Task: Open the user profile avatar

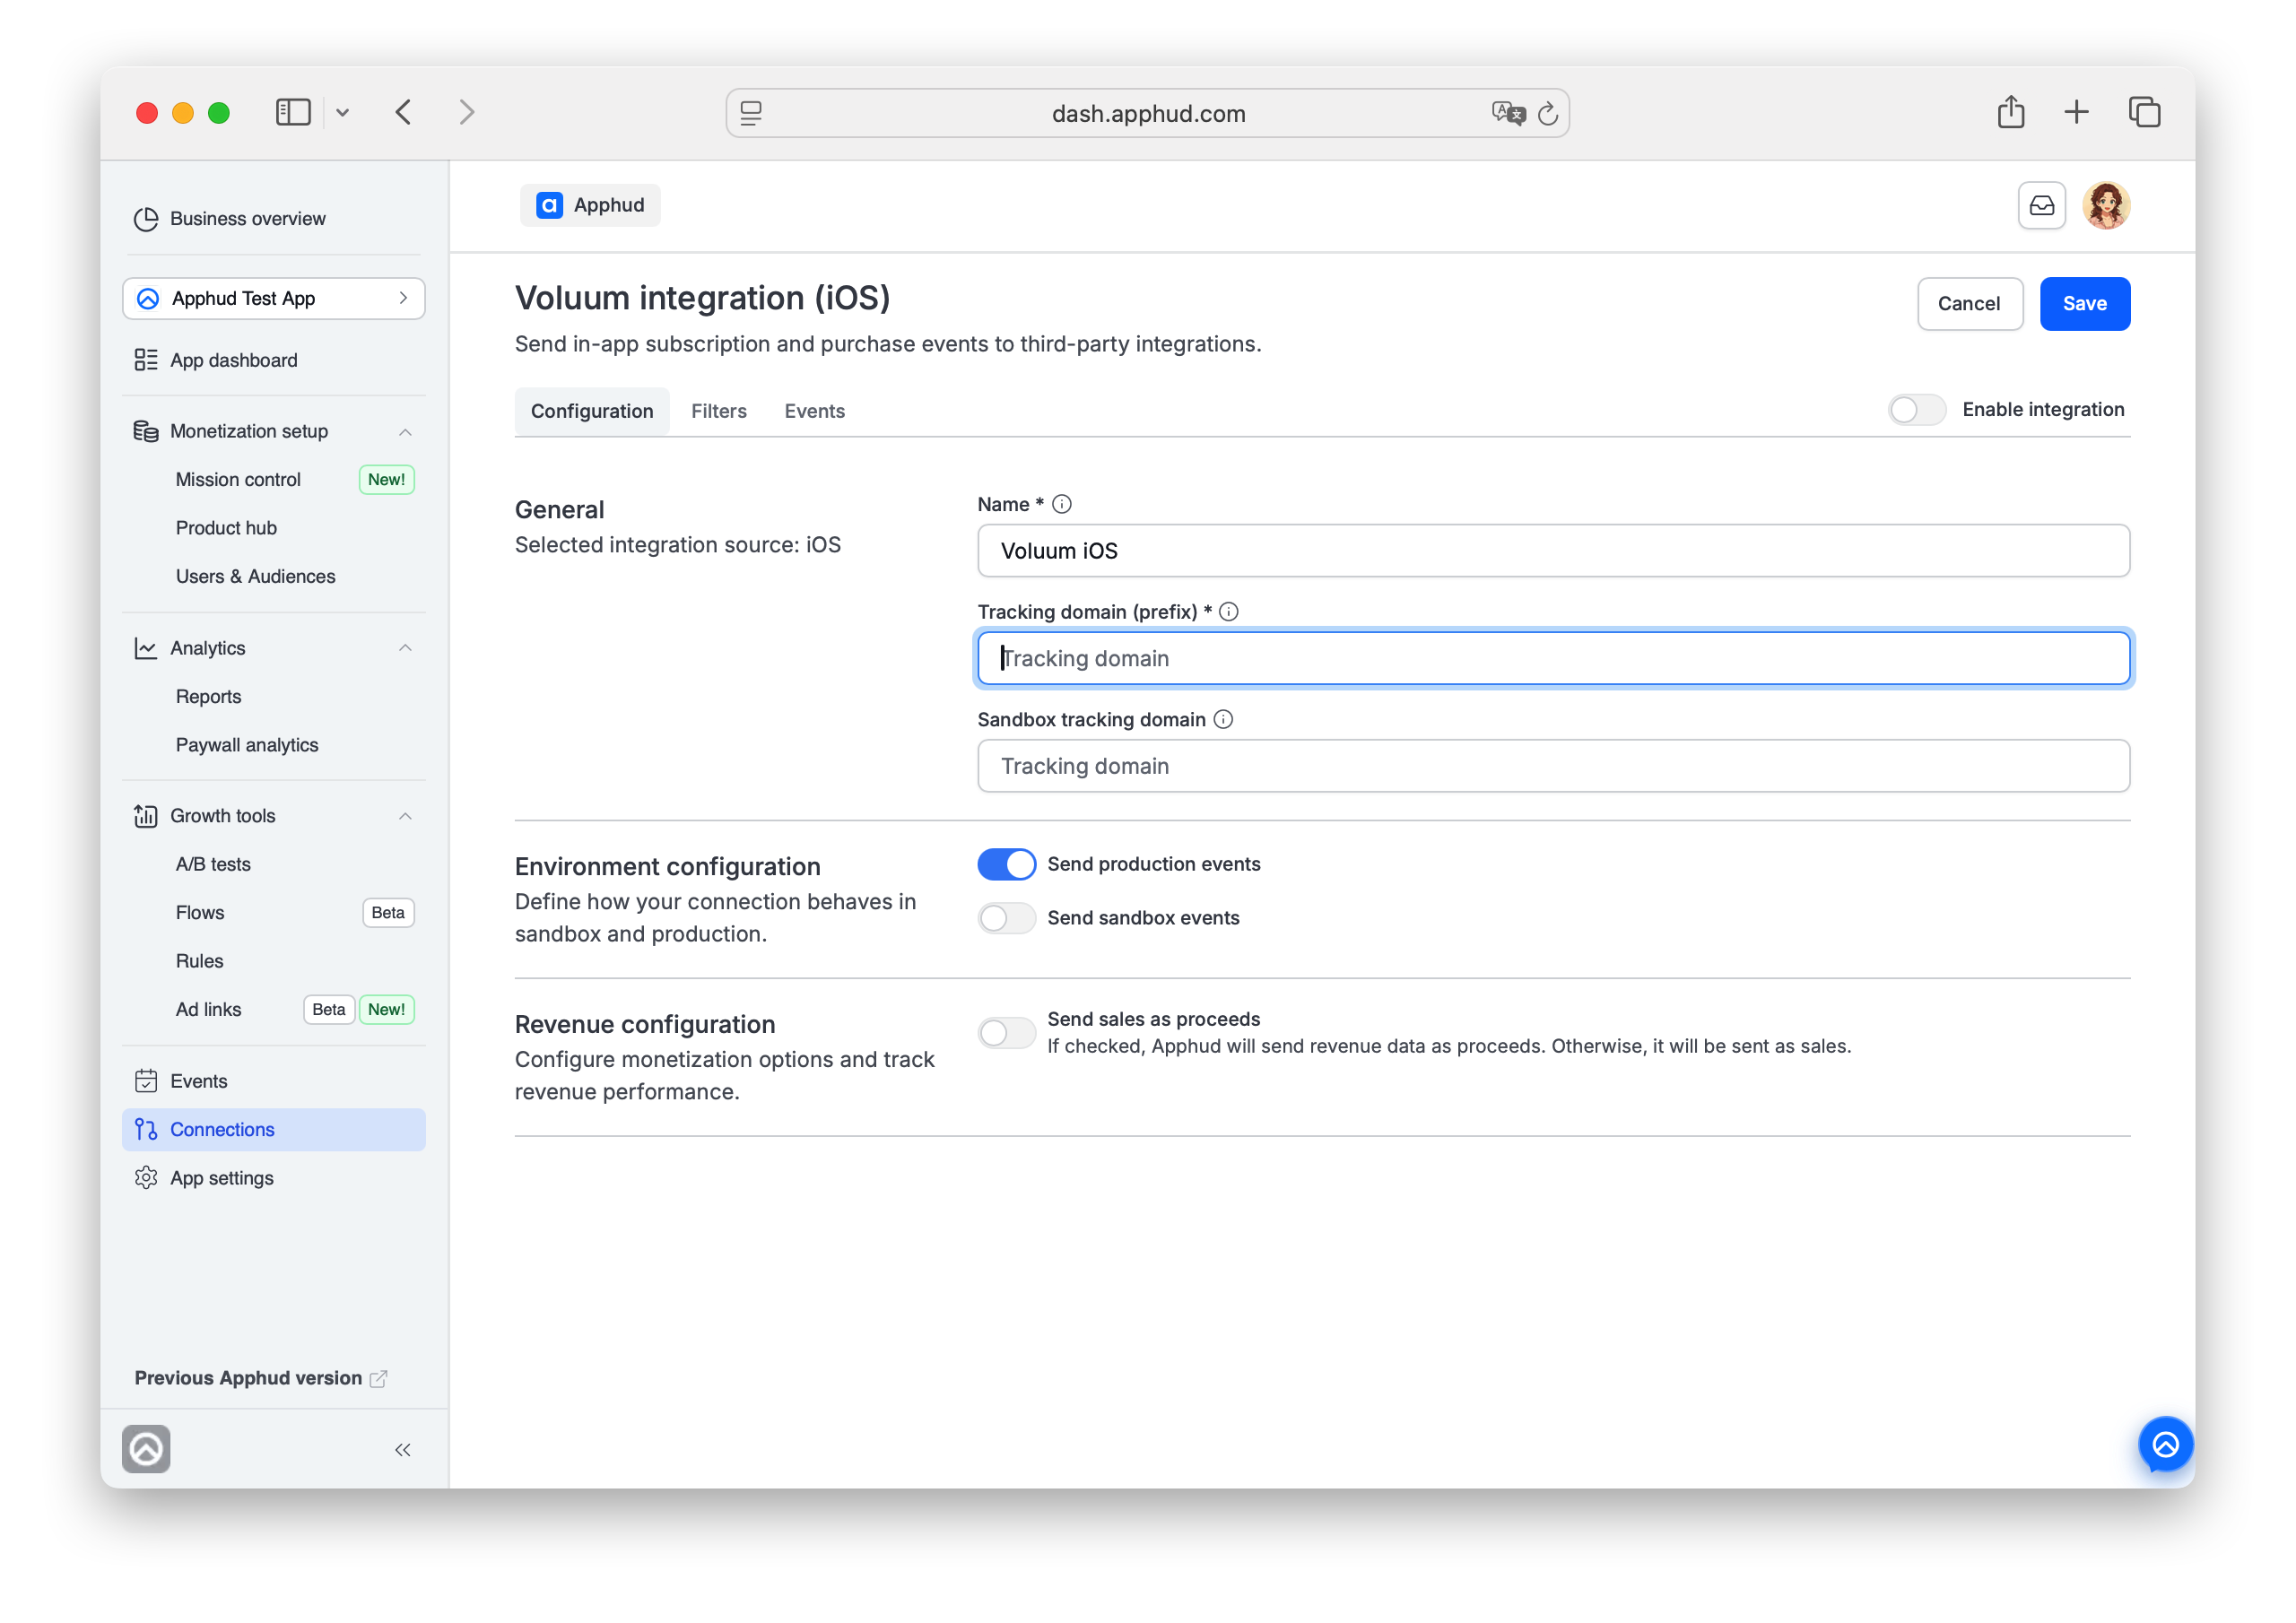Action: pyautogui.click(x=2106, y=206)
